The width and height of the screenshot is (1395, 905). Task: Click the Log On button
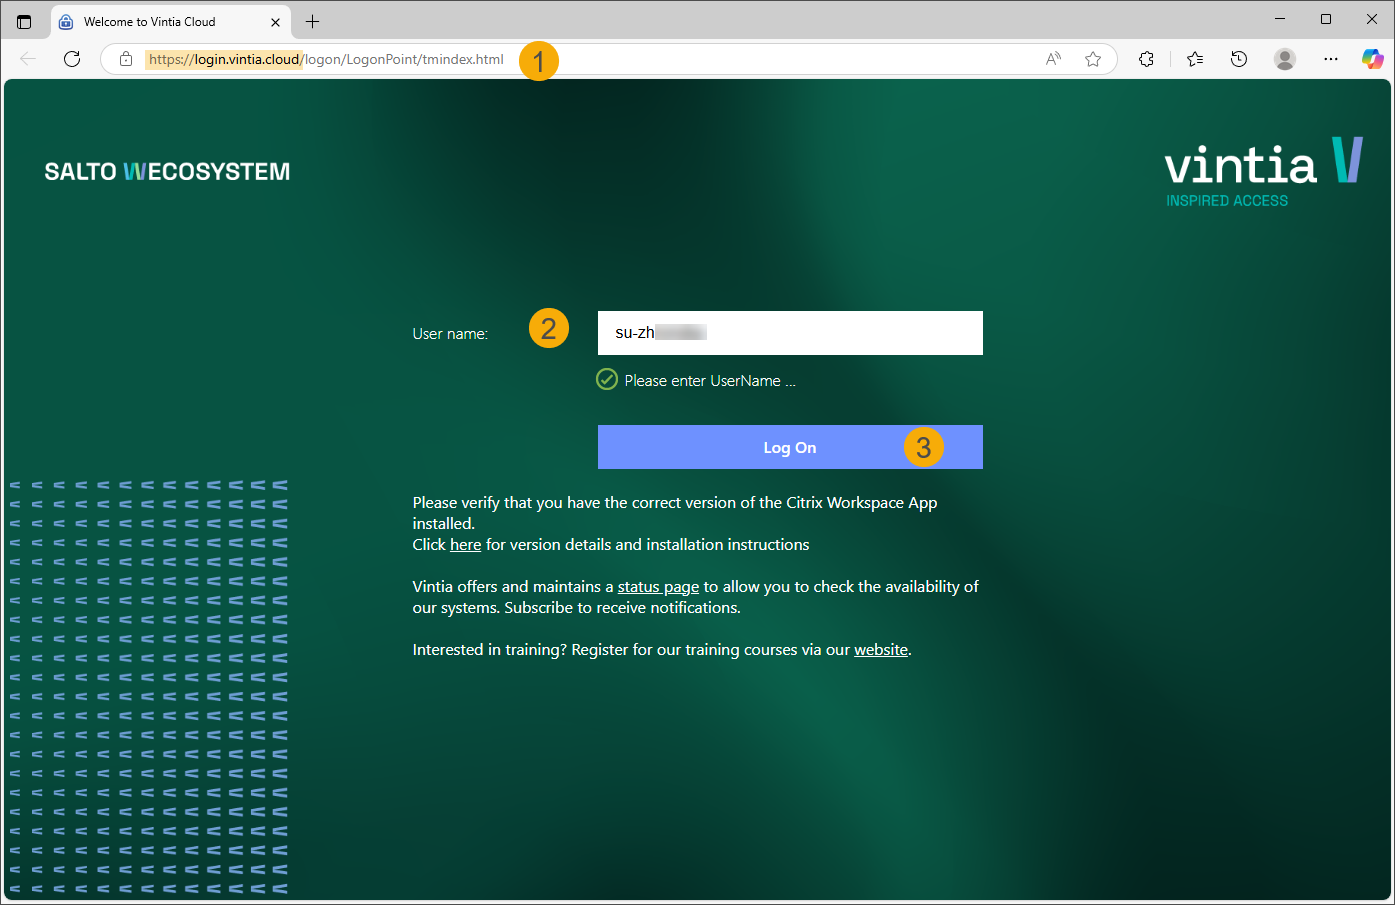click(790, 447)
